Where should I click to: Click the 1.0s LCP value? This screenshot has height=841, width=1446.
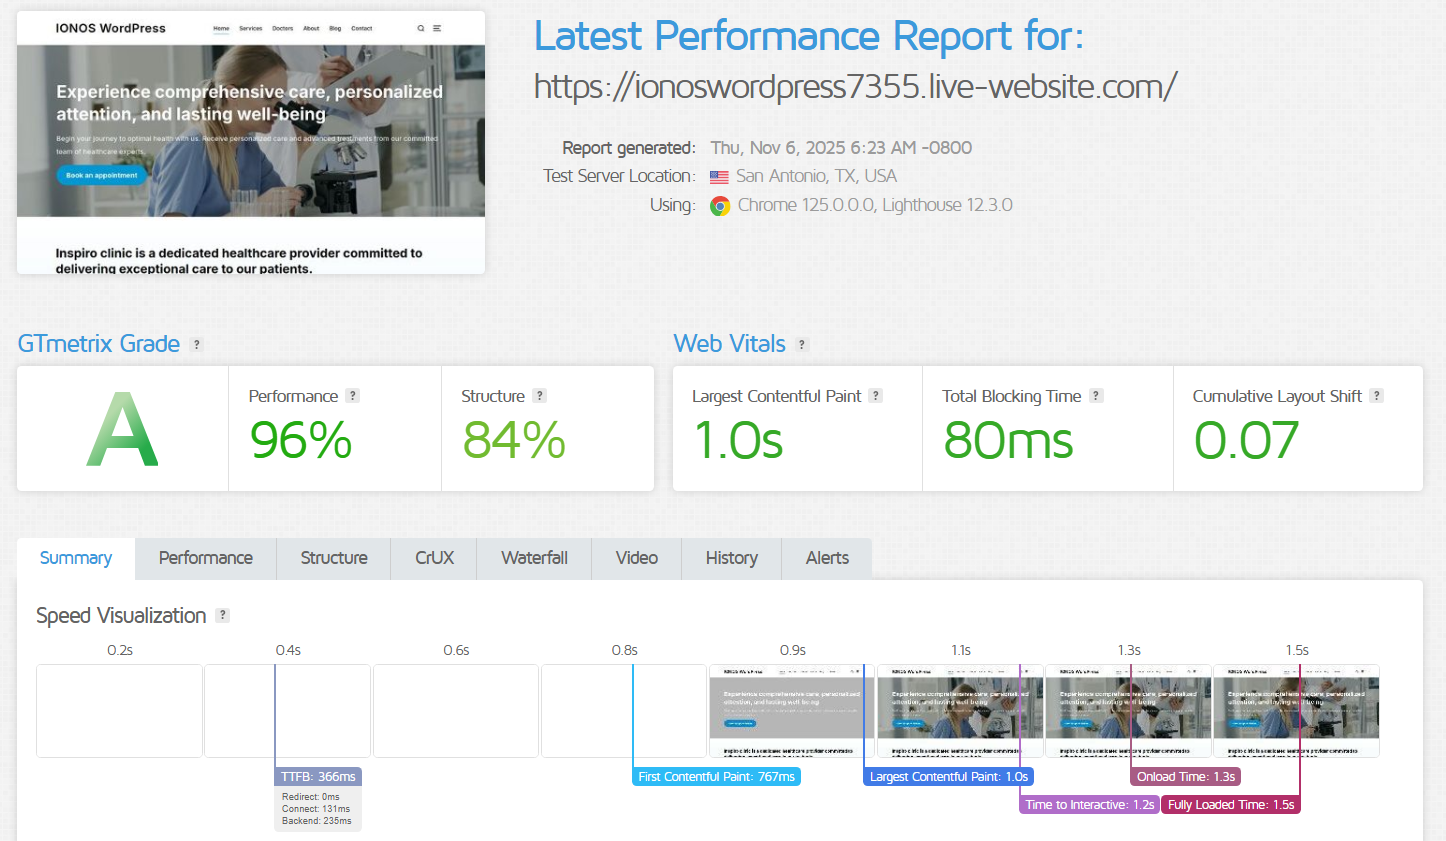pyautogui.click(x=739, y=441)
